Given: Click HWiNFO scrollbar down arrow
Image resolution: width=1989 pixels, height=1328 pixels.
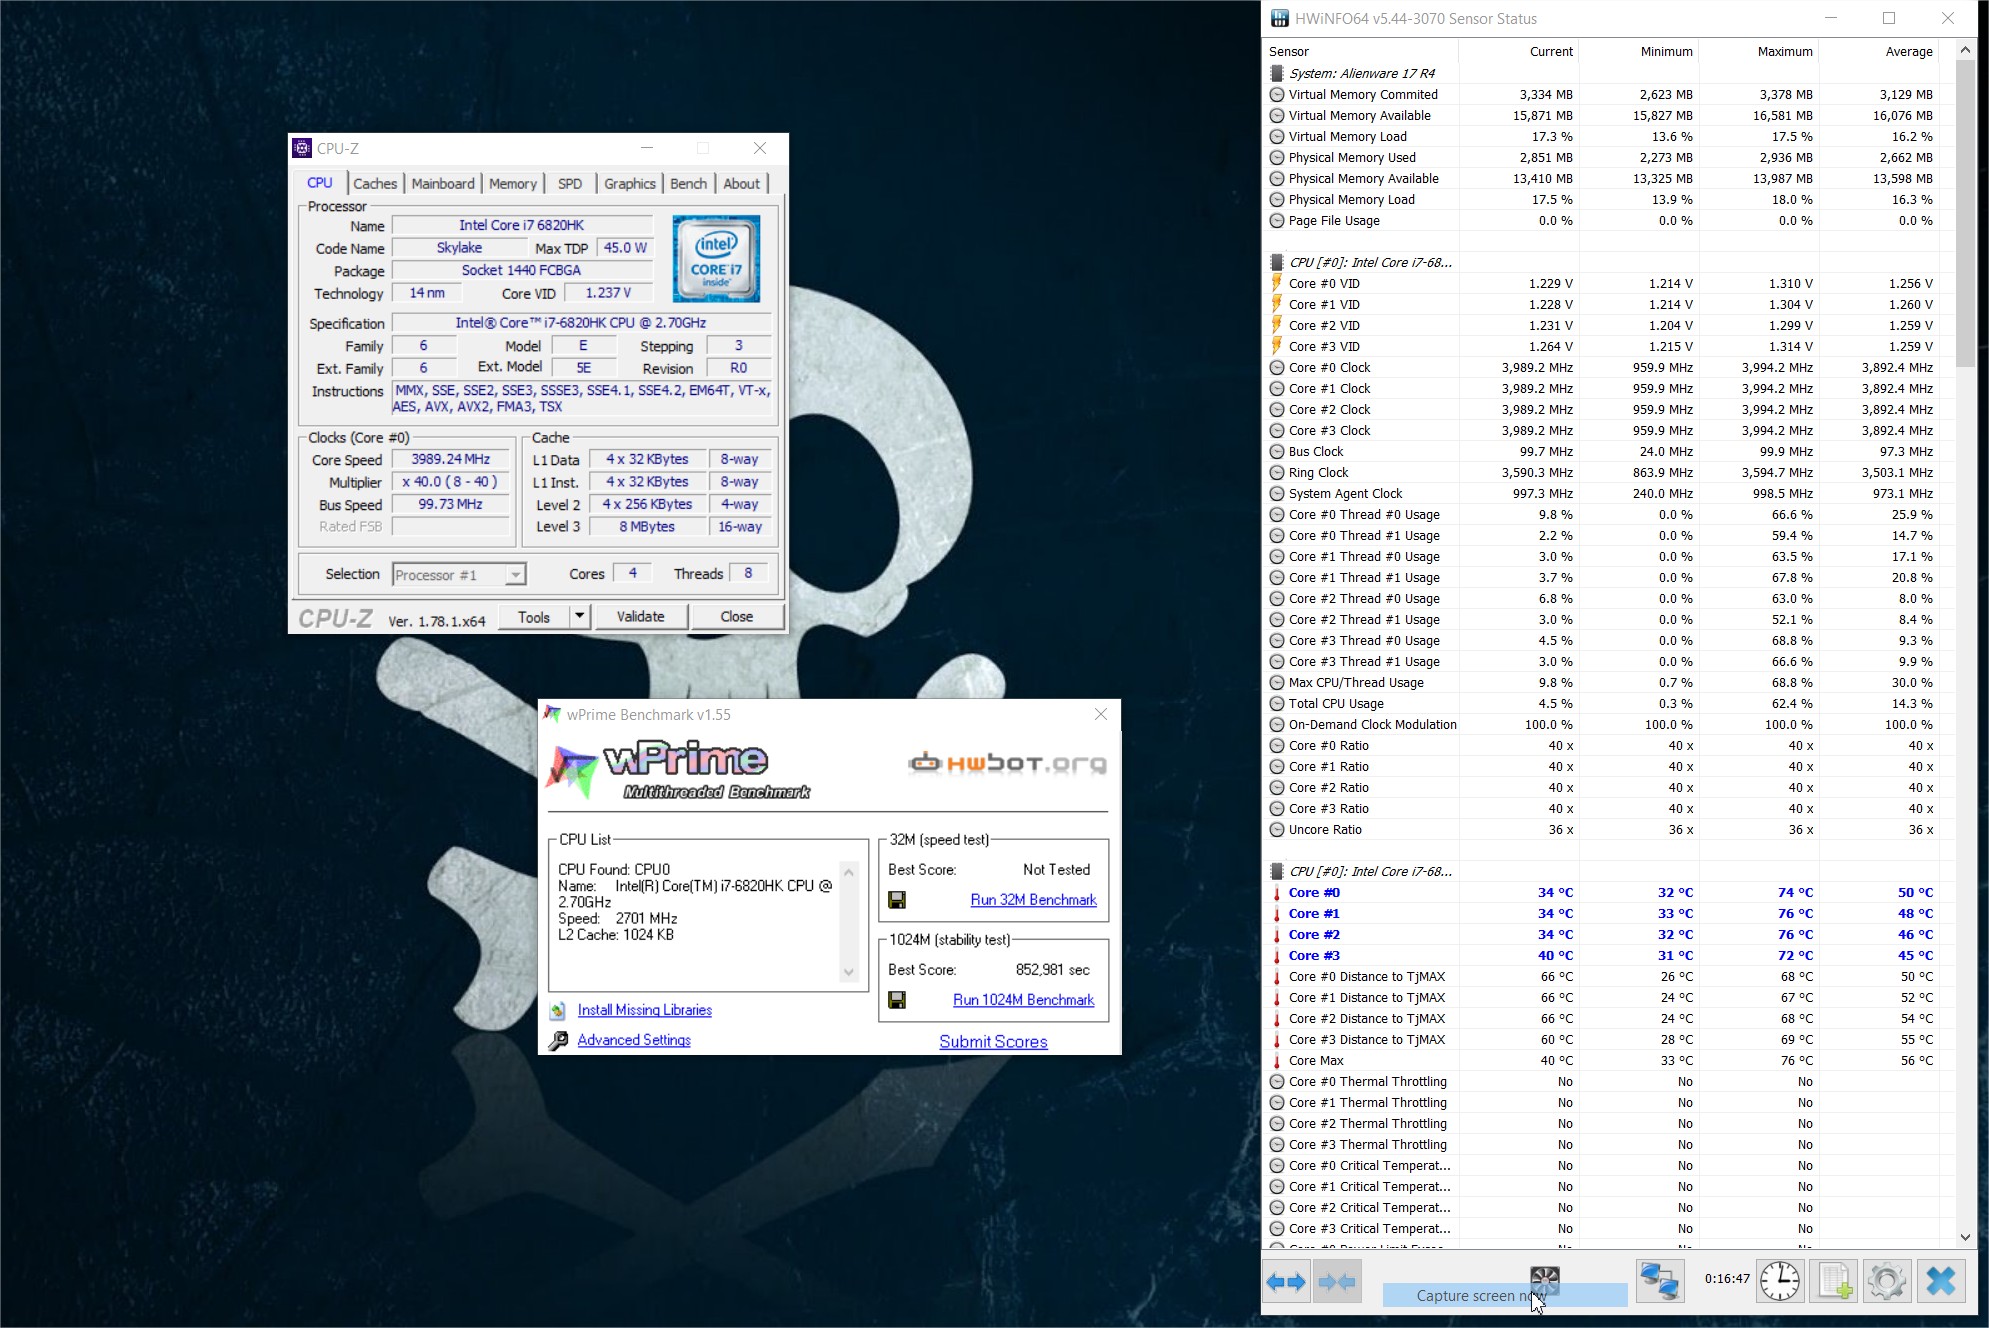Looking at the screenshot, I should point(1965,1237).
